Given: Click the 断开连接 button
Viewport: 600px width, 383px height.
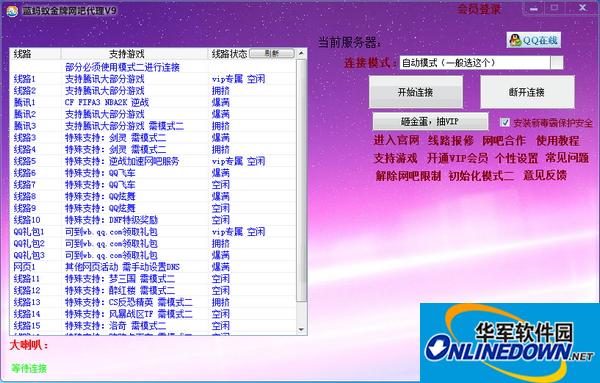Looking at the screenshot, I should click(527, 92).
